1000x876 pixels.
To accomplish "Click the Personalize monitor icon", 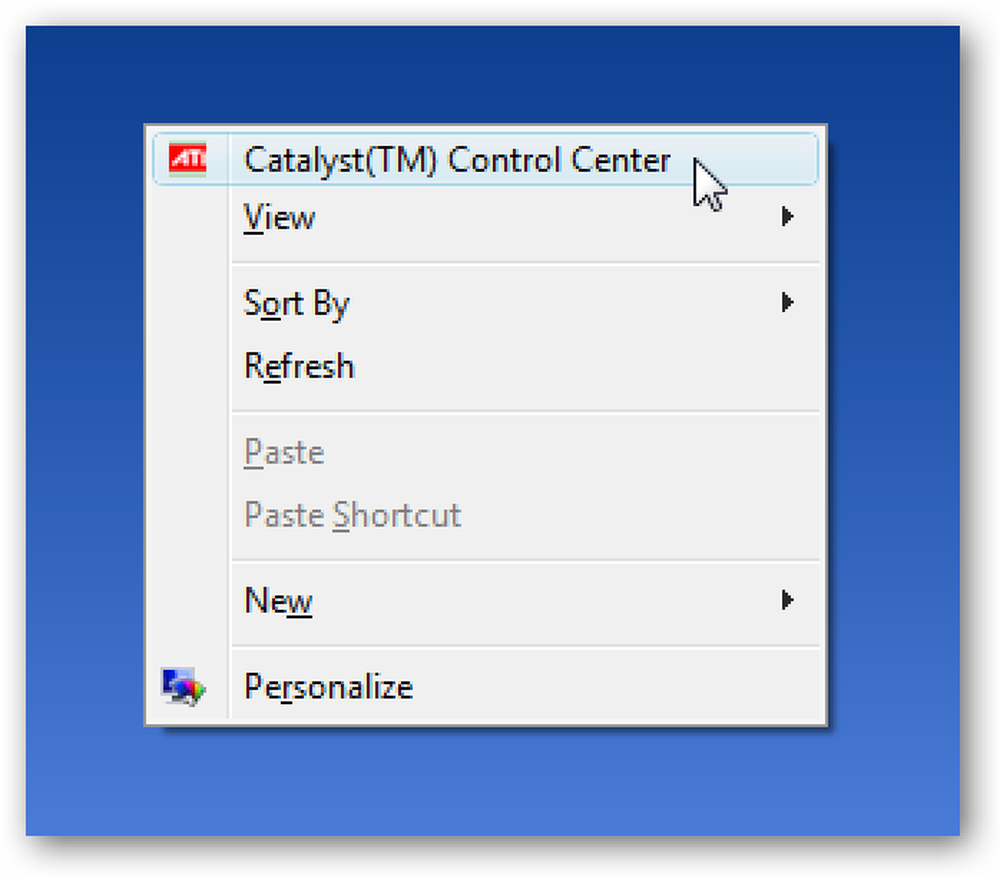I will tap(183, 687).
